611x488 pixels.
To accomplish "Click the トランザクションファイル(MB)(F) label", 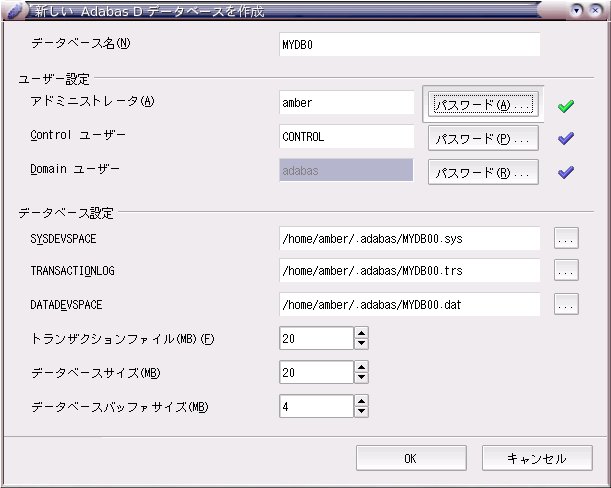I will pos(122,339).
